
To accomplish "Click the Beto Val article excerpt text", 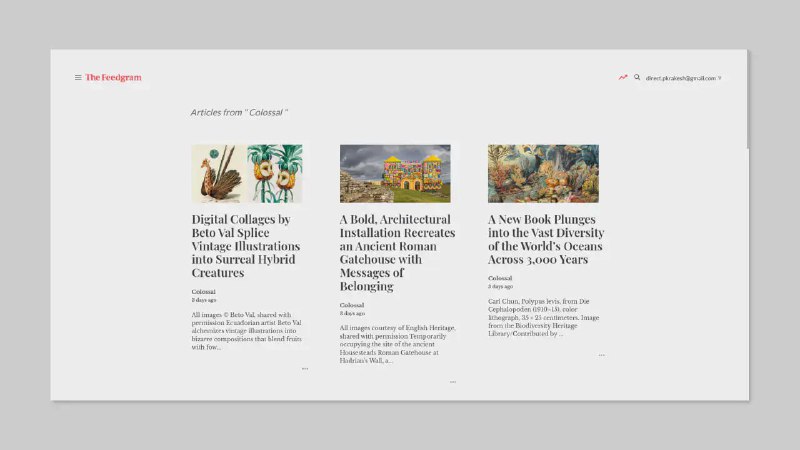I will point(246,332).
